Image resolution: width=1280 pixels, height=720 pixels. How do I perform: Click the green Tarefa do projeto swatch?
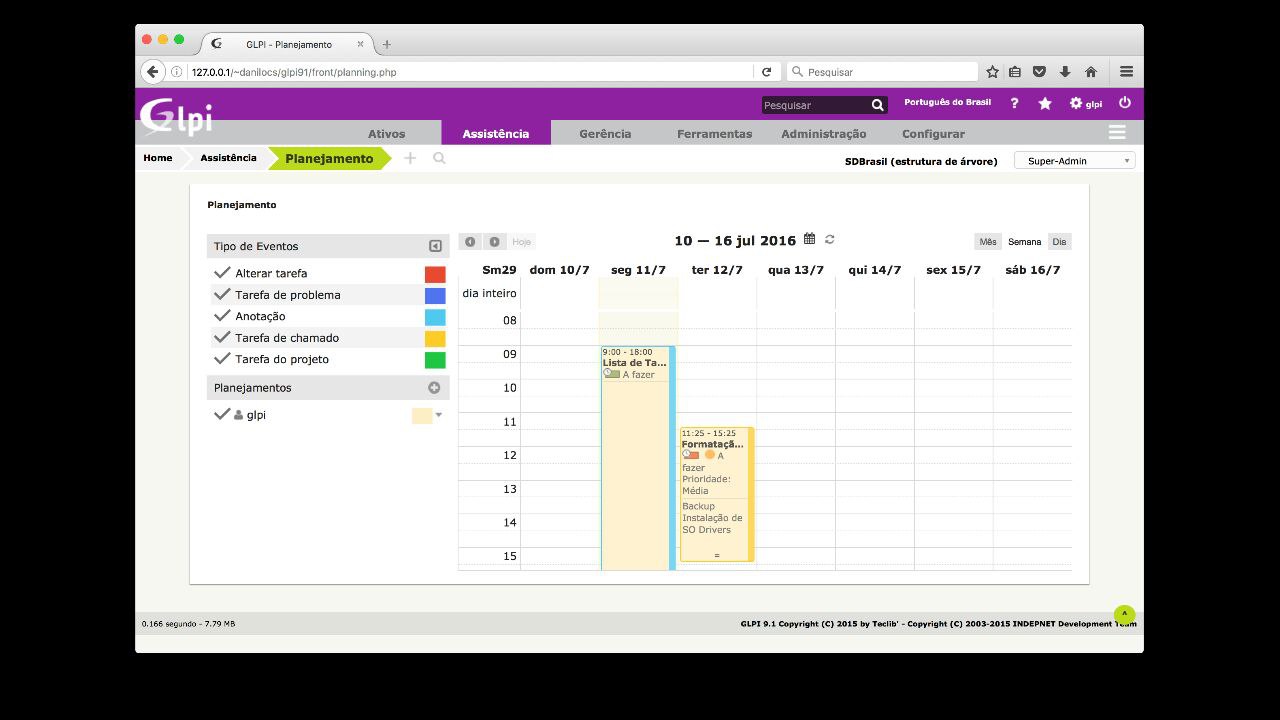pos(435,360)
